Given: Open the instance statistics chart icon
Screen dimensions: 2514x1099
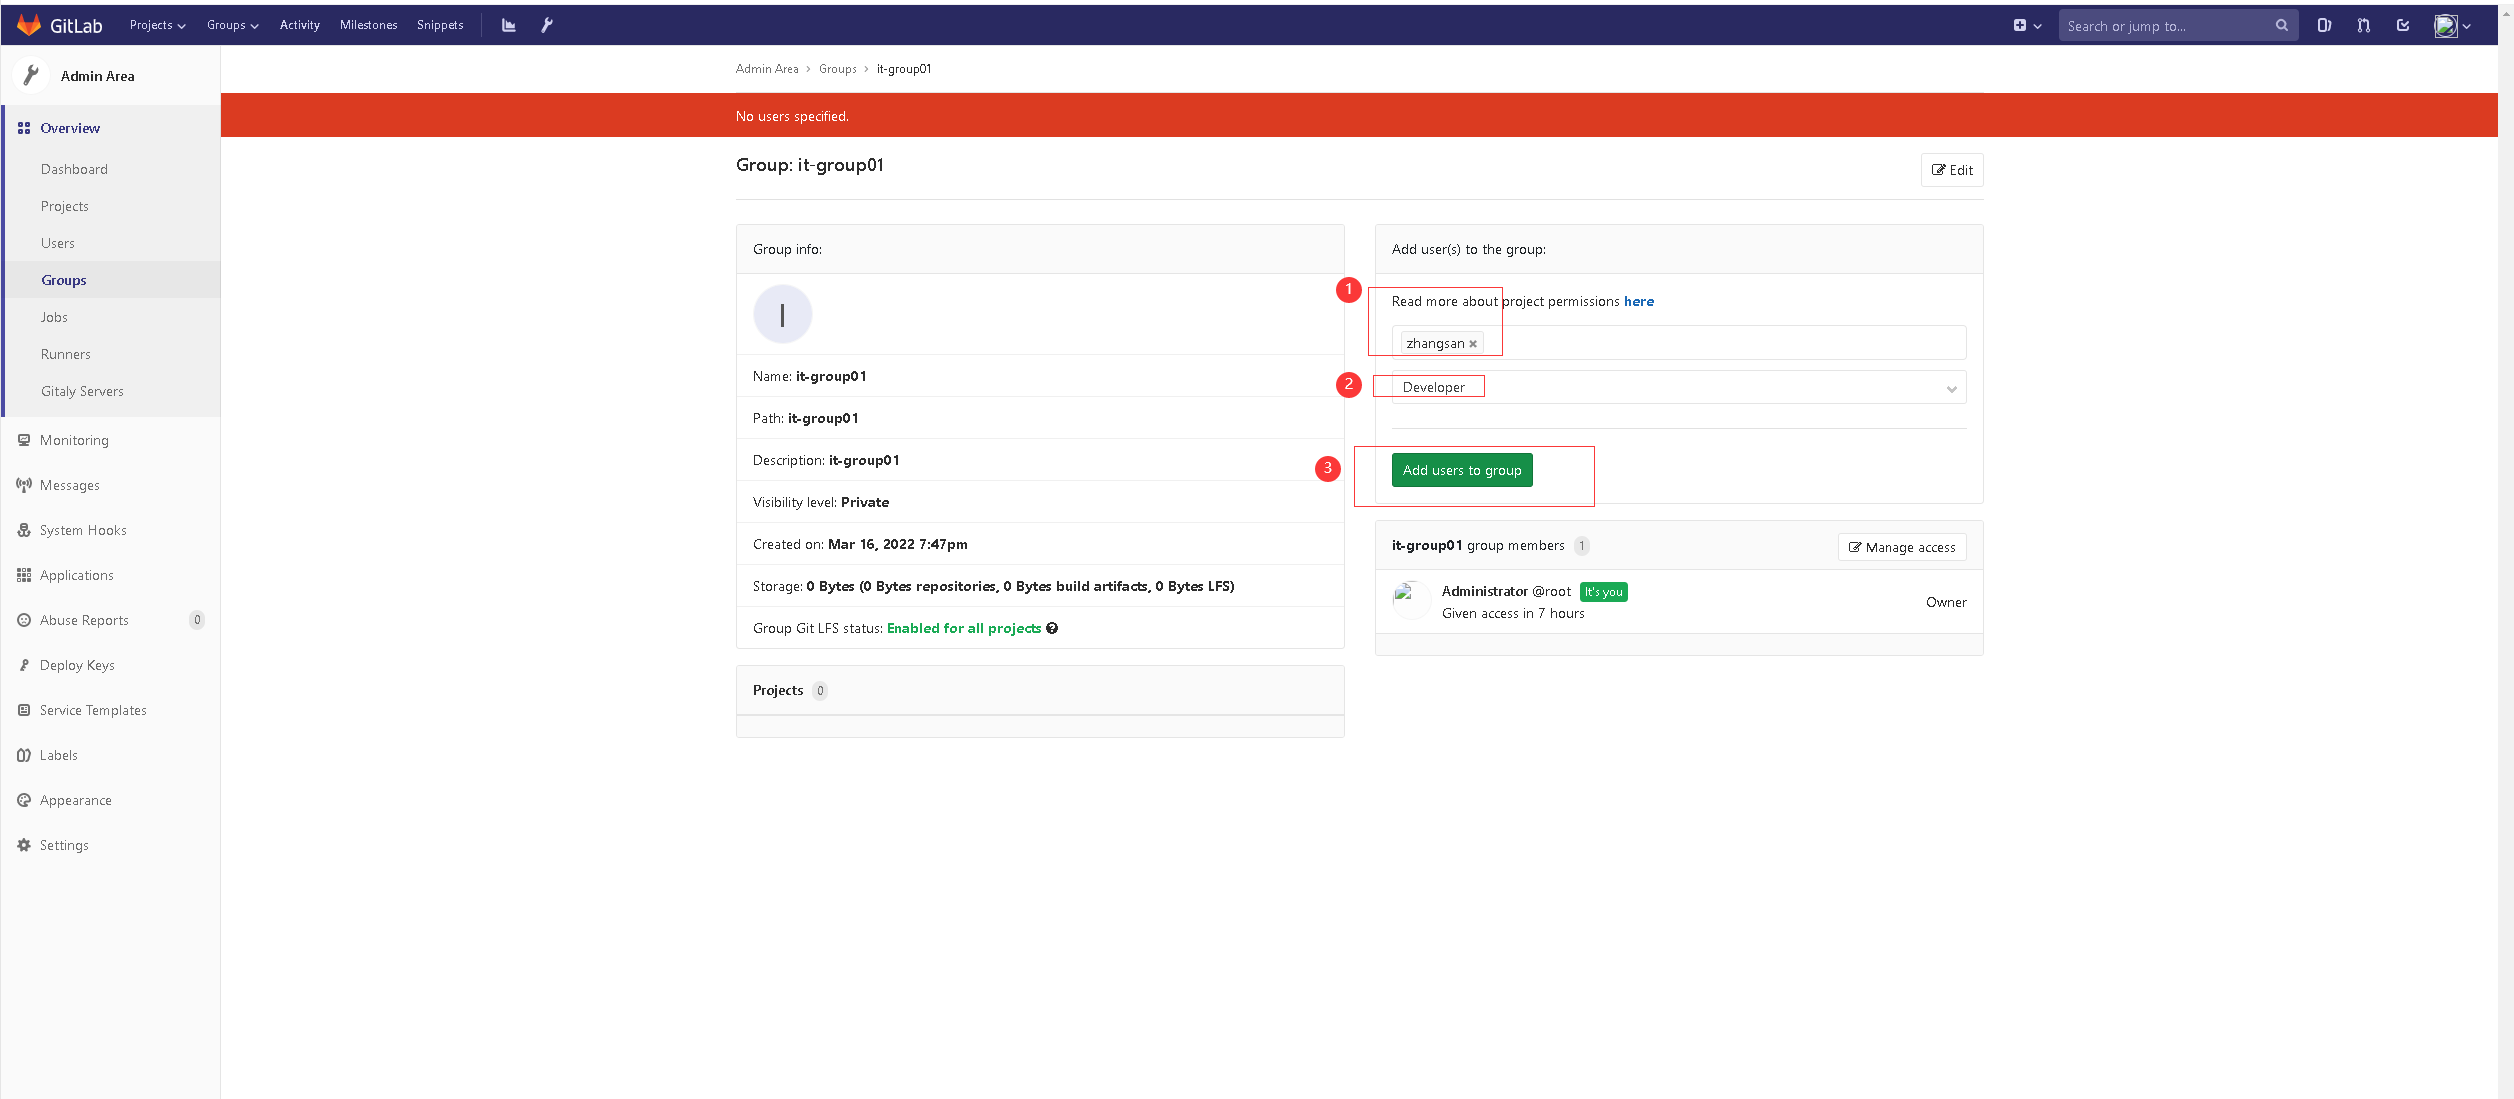Looking at the screenshot, I should click(x=509, y=25).
